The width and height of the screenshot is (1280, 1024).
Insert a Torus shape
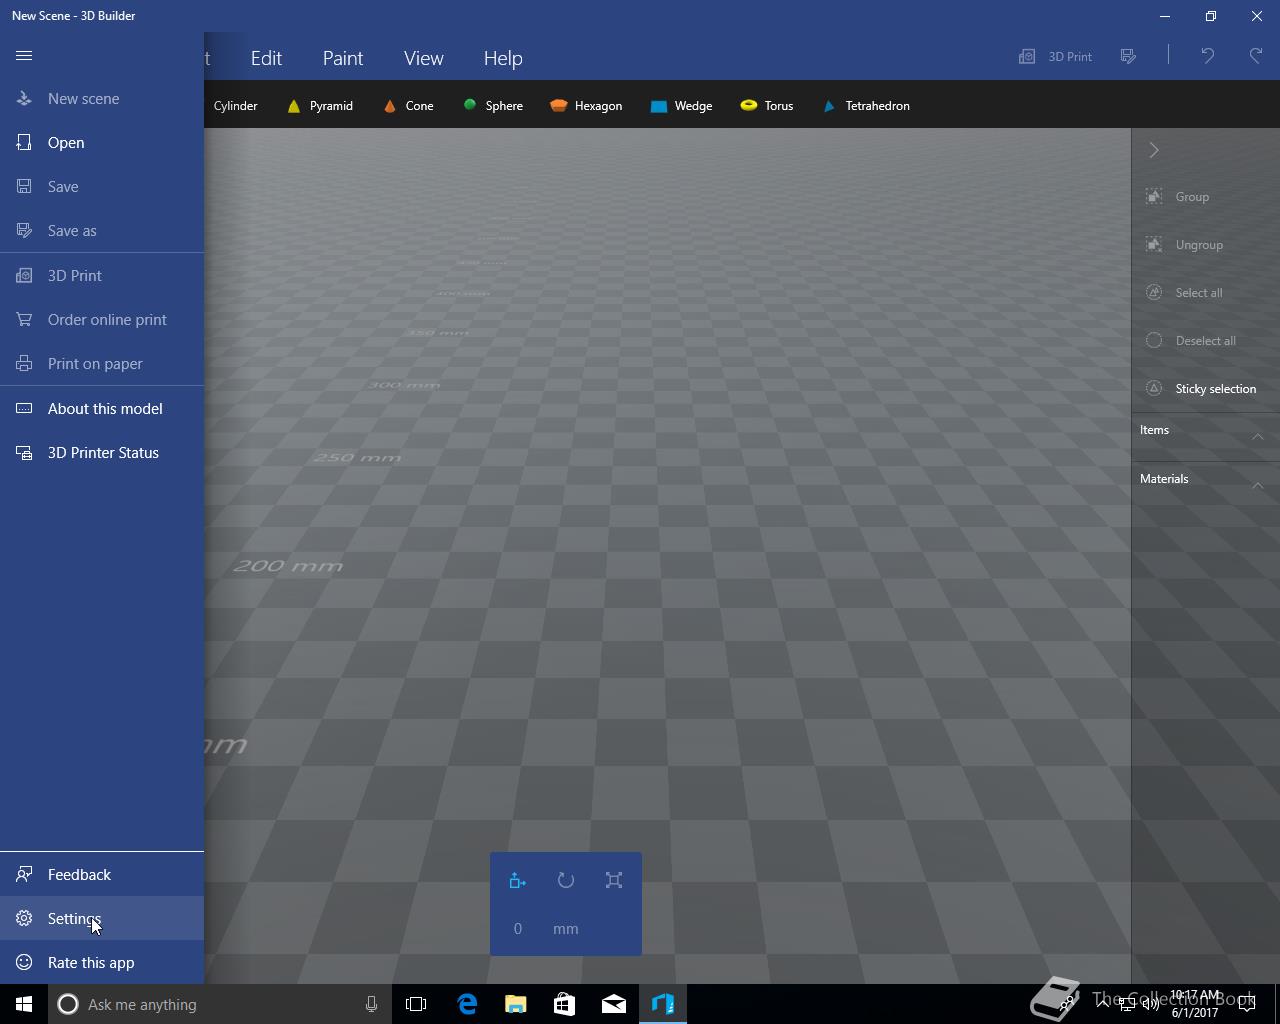(767, 105)
